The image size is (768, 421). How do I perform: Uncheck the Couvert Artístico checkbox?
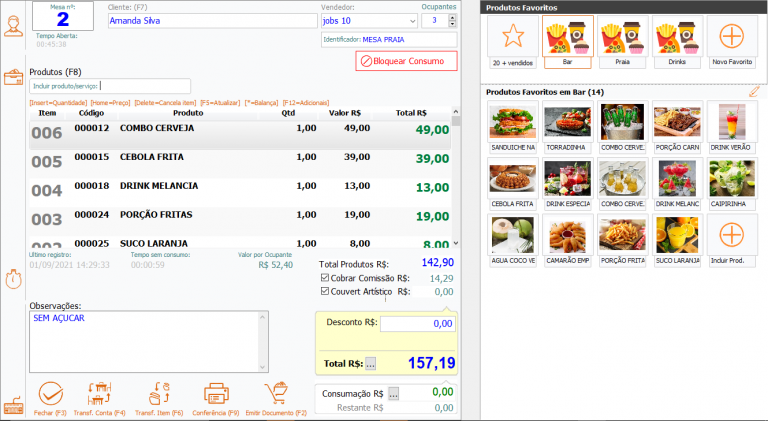[x=324, y=292]
